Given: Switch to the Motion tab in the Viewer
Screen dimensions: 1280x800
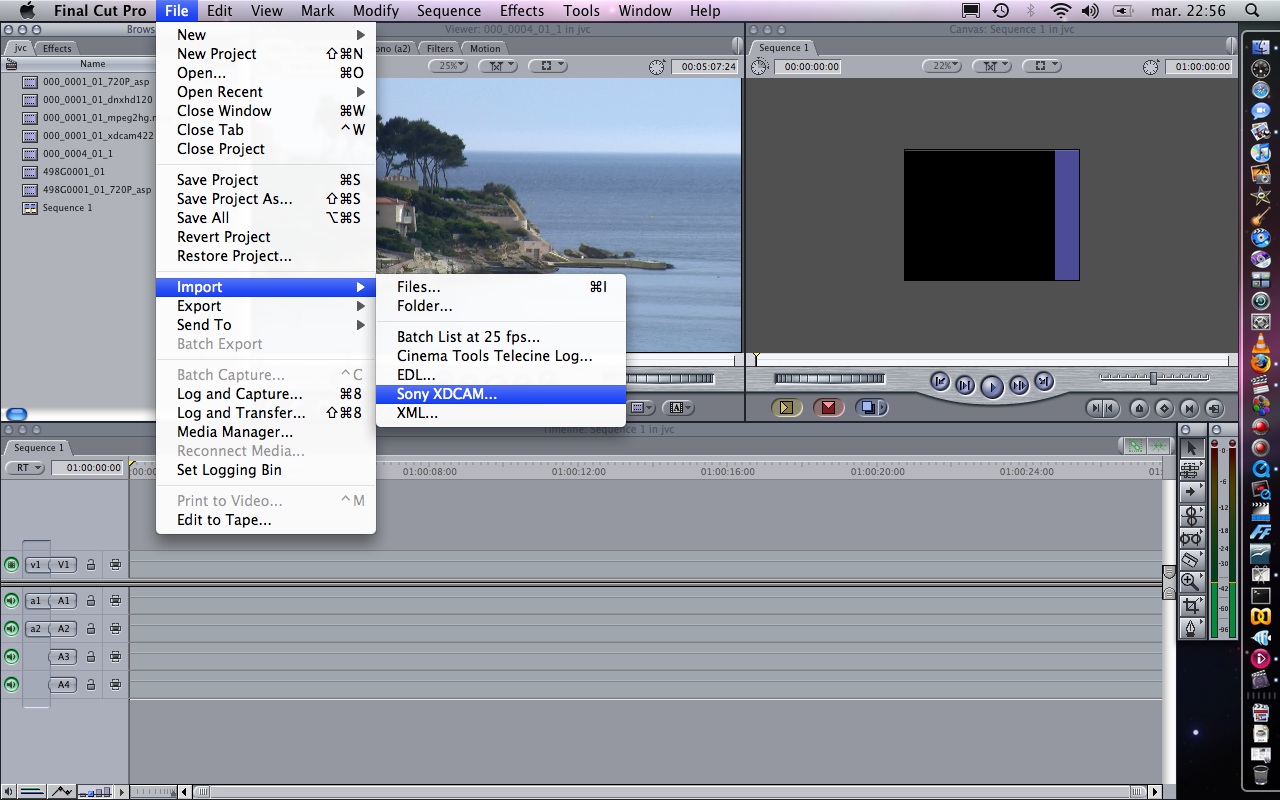Looking at the screenshot, I should [485, 48].
